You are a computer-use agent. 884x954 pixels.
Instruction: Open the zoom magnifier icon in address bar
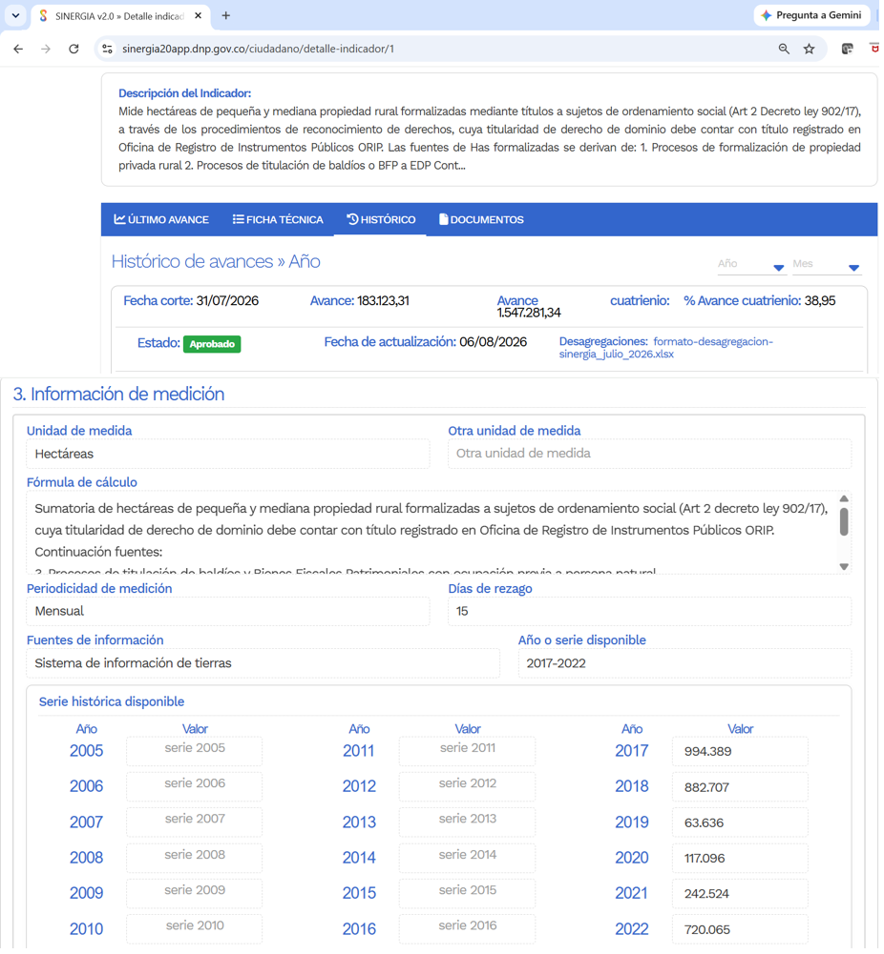coord(784,49)
